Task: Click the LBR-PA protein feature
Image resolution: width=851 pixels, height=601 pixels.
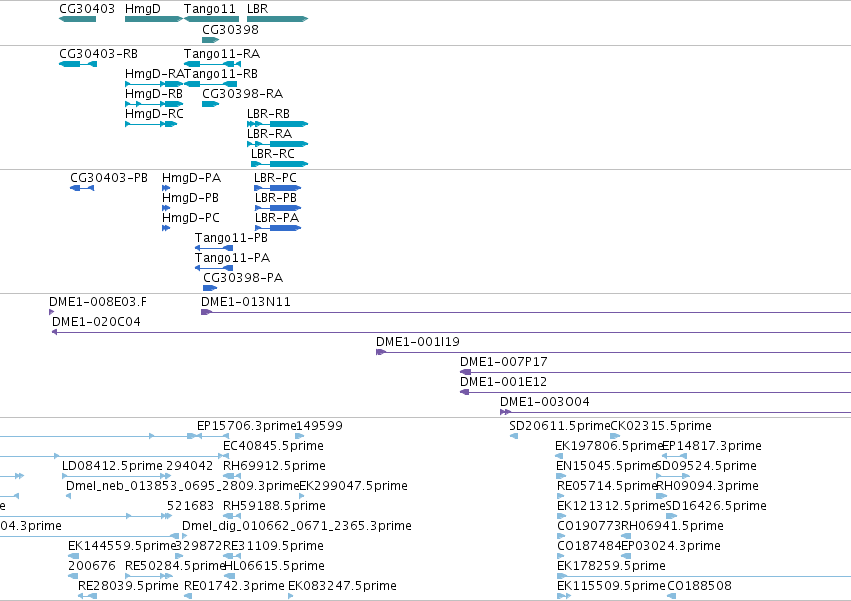Action: [278, 228]
